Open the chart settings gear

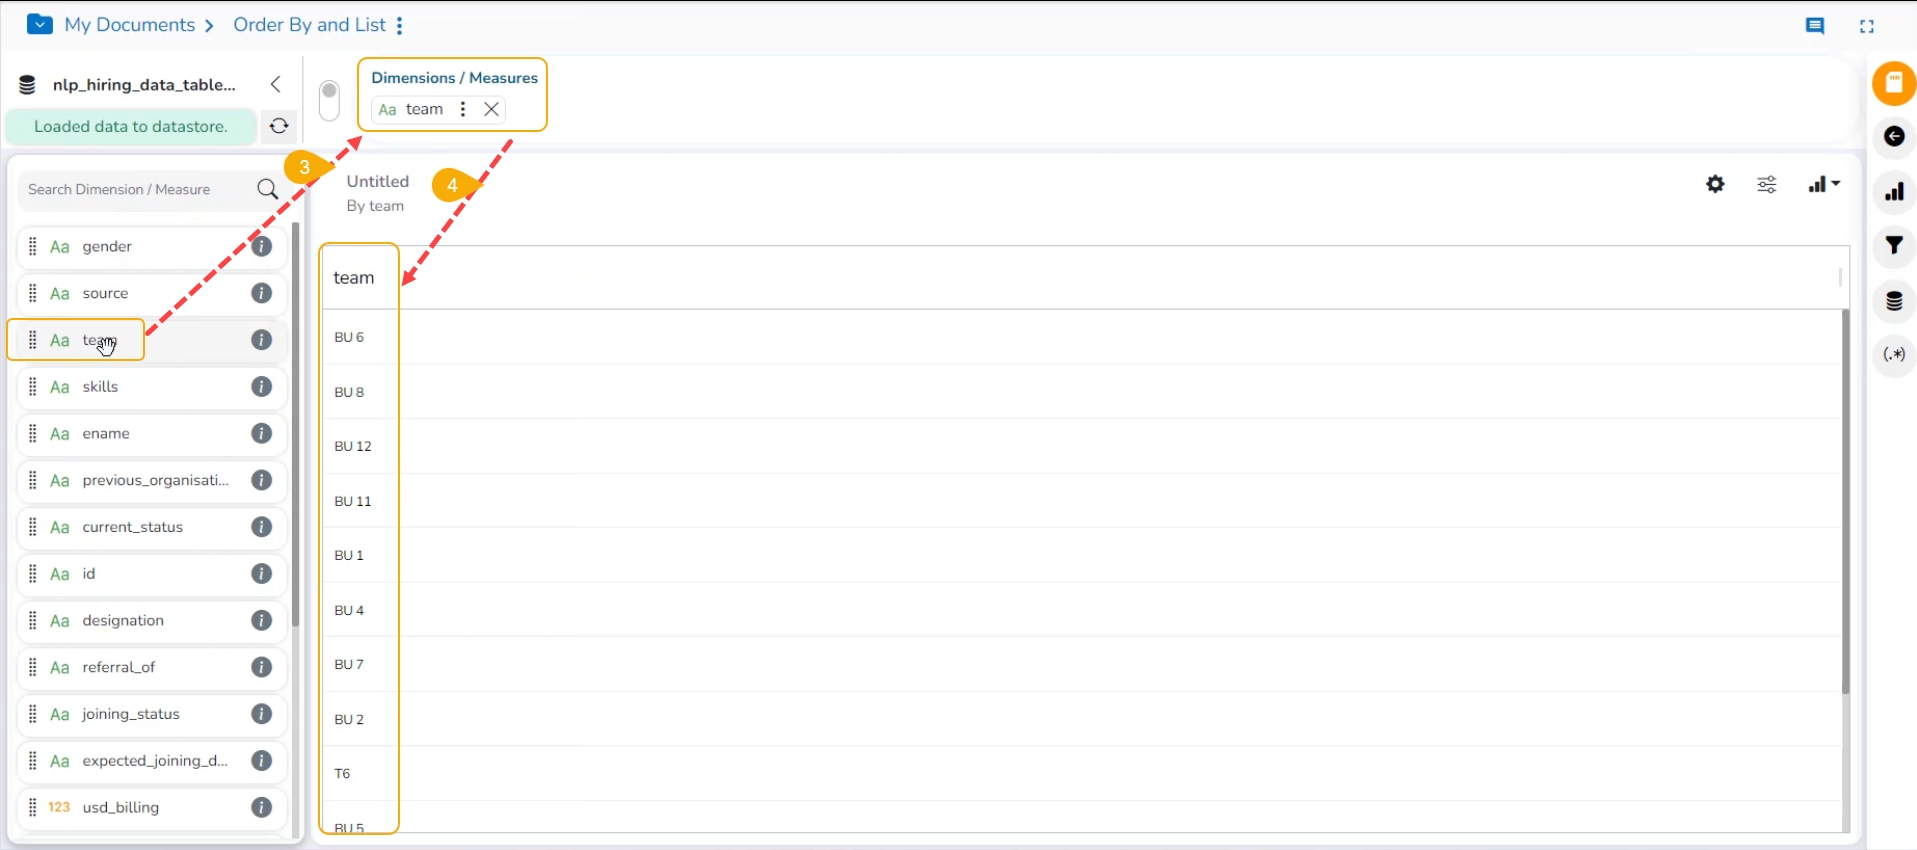(1715, 184)
